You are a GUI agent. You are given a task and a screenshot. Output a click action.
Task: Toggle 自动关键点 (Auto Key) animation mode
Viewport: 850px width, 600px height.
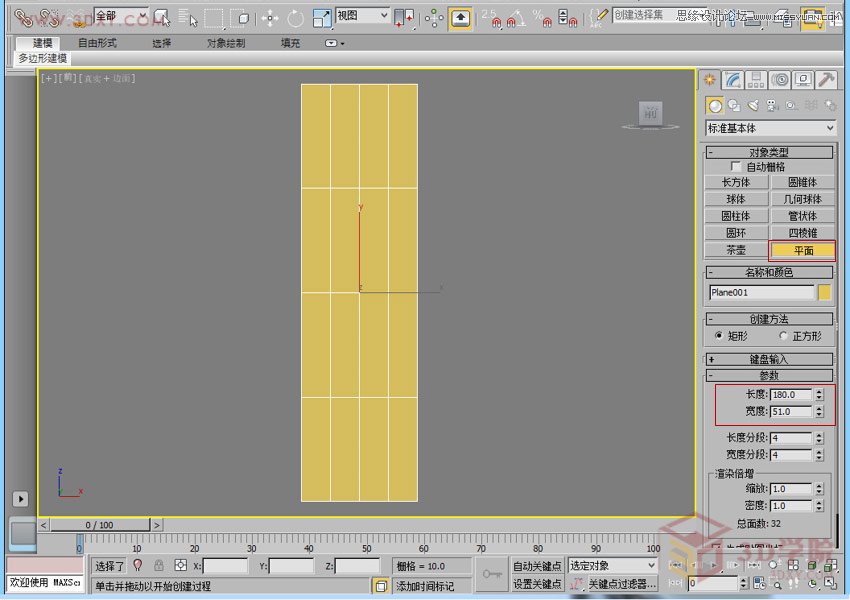point(538,565)
